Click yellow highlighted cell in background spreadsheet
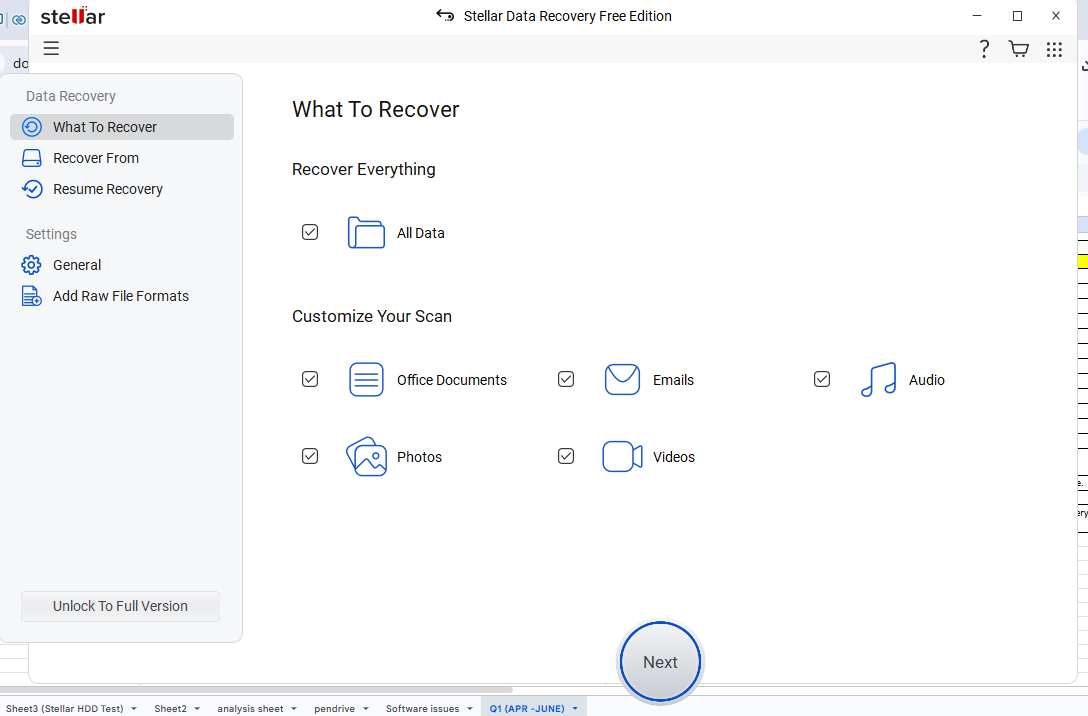The image size is (1088, 716). pyautogui.click(x=1082, y=262)
